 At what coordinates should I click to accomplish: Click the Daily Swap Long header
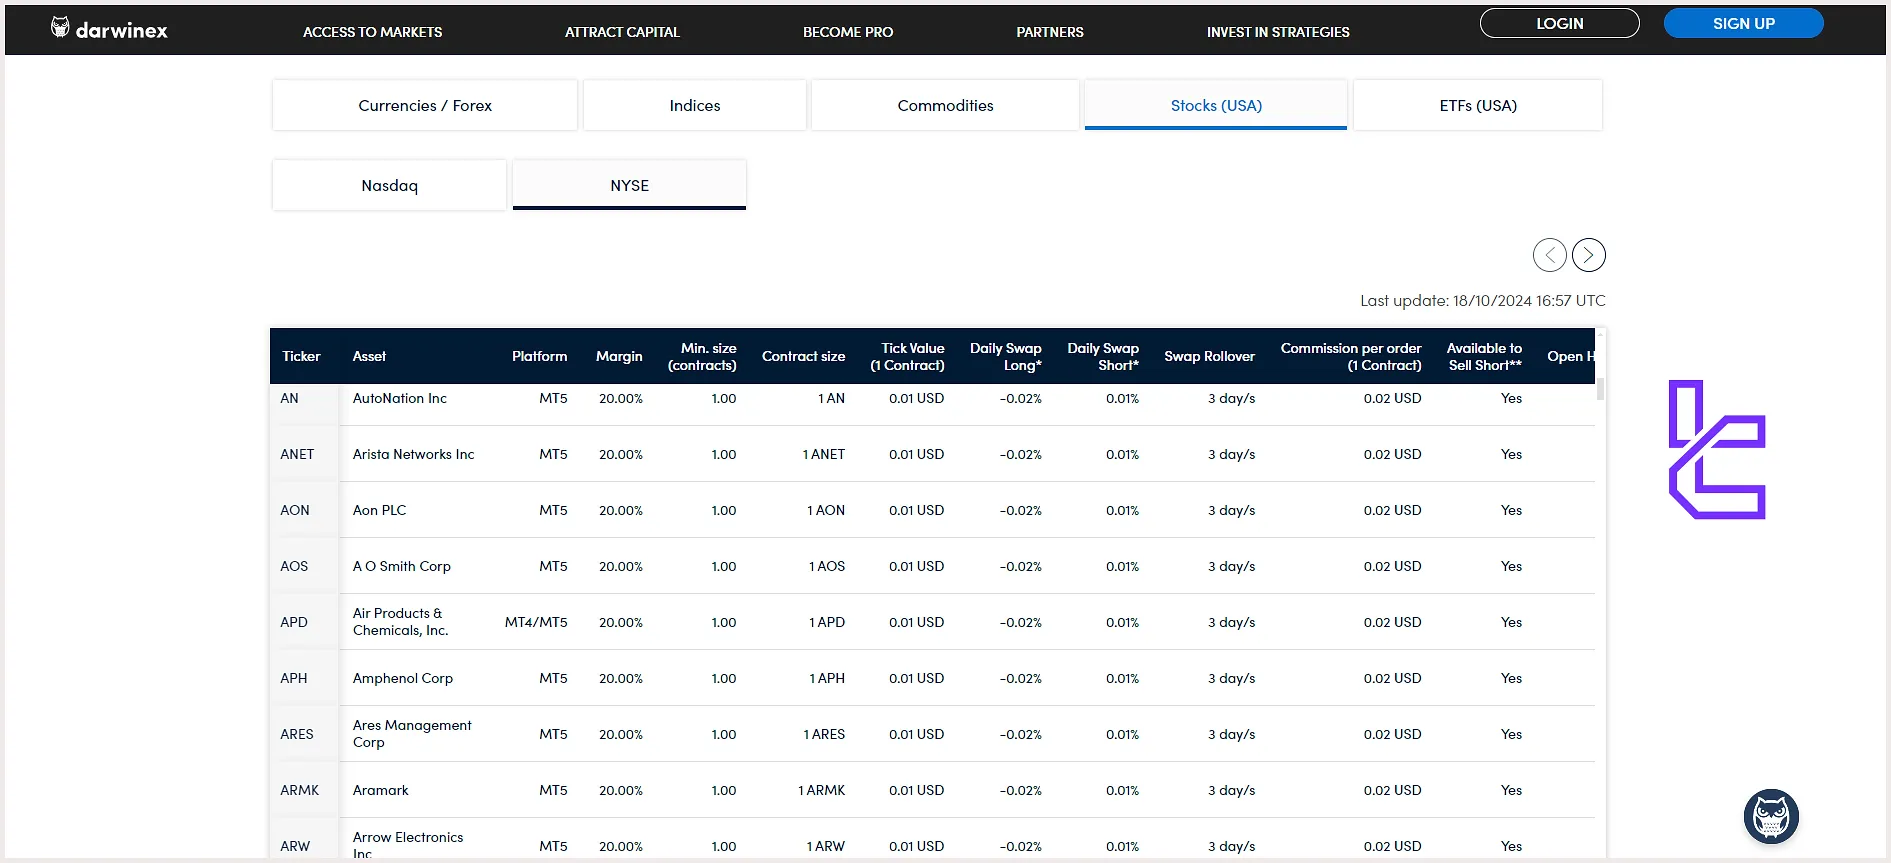click(1005, 356)
